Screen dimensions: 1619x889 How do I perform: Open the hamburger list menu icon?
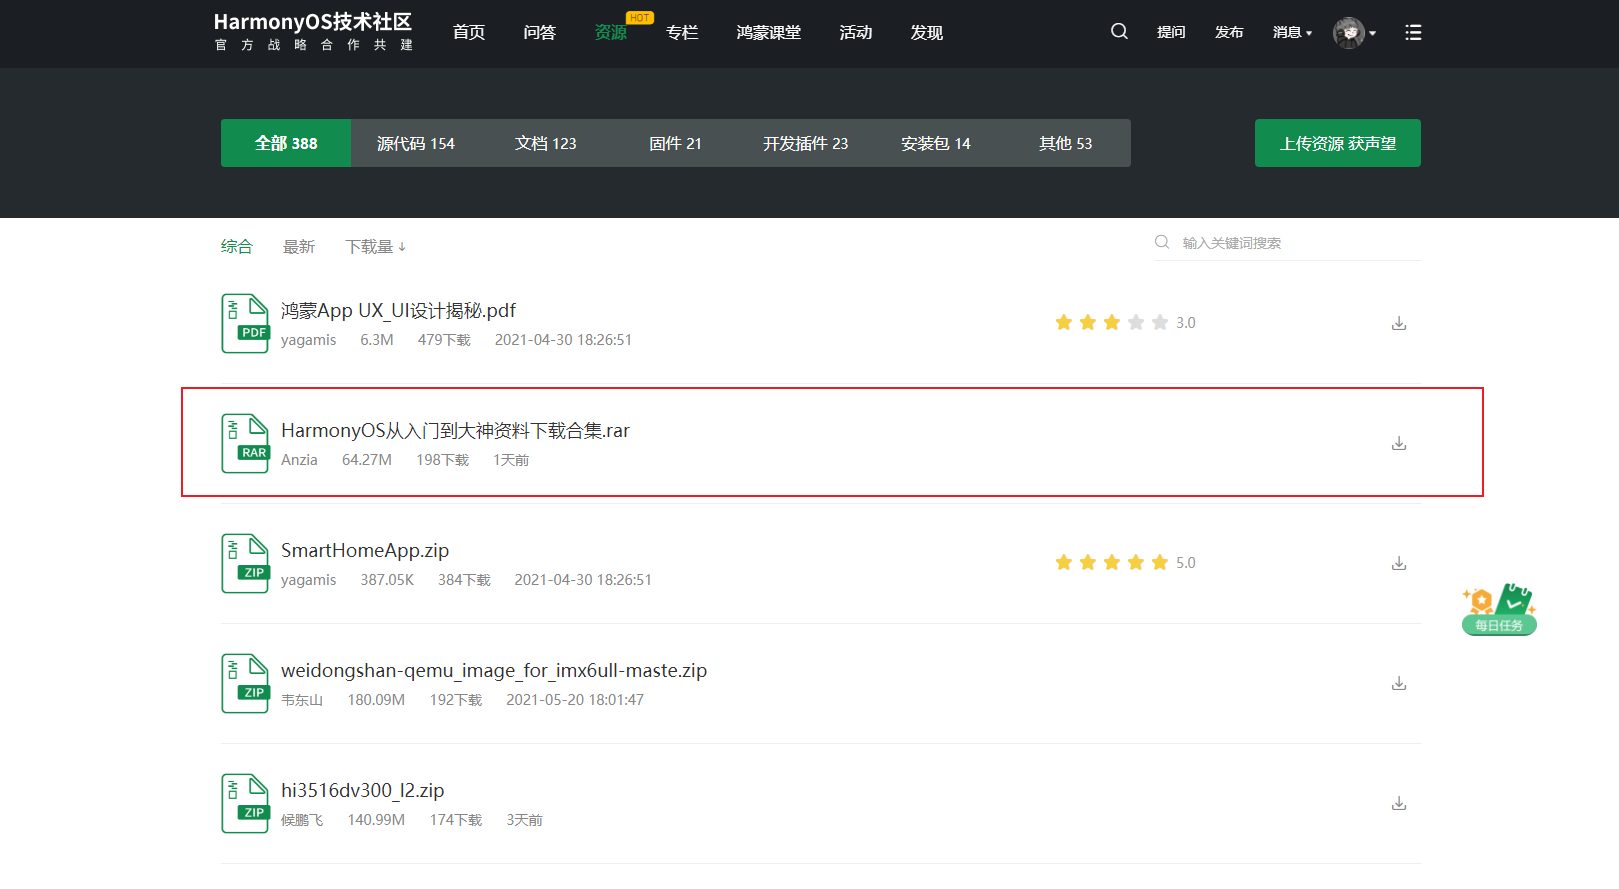tap(1413, 32)
